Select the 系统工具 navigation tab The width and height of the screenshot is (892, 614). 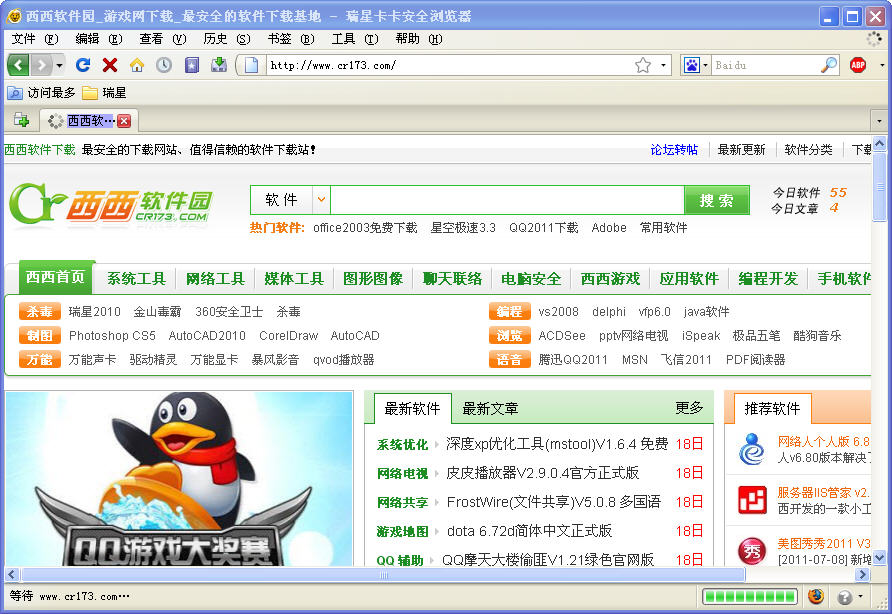[x=137, y=278]
